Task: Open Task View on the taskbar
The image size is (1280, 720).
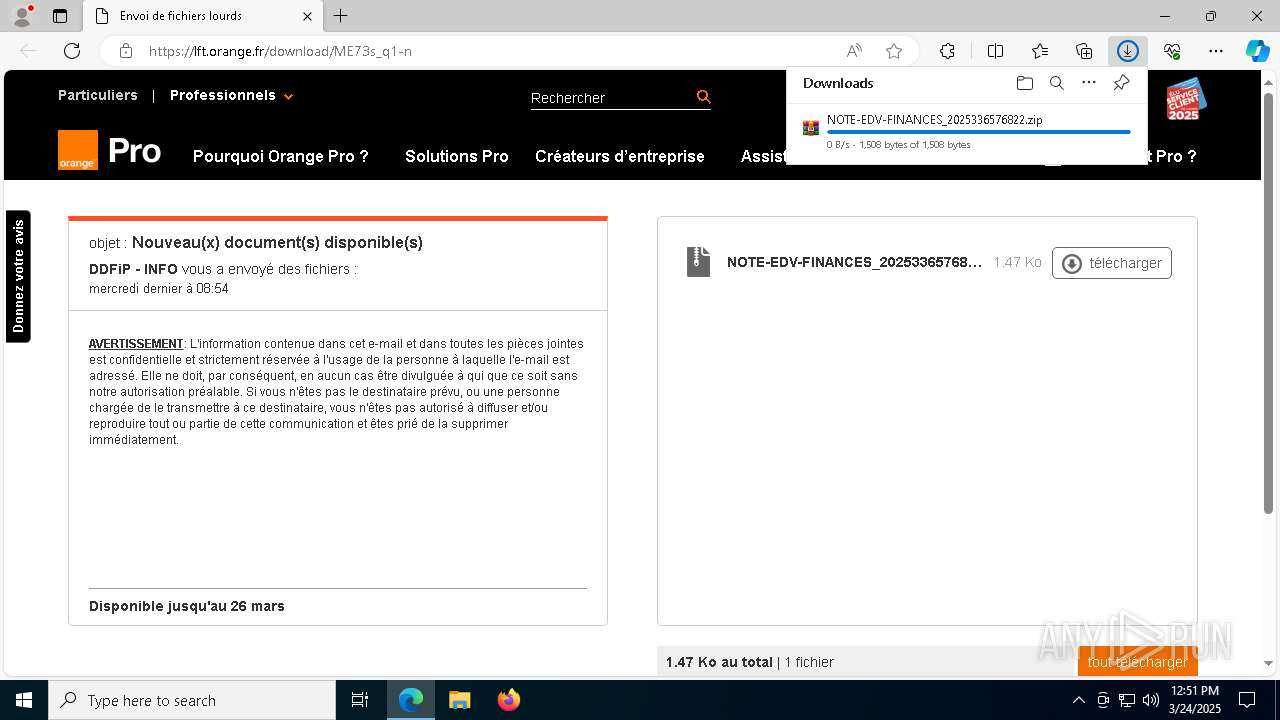Action: (360, 700)
